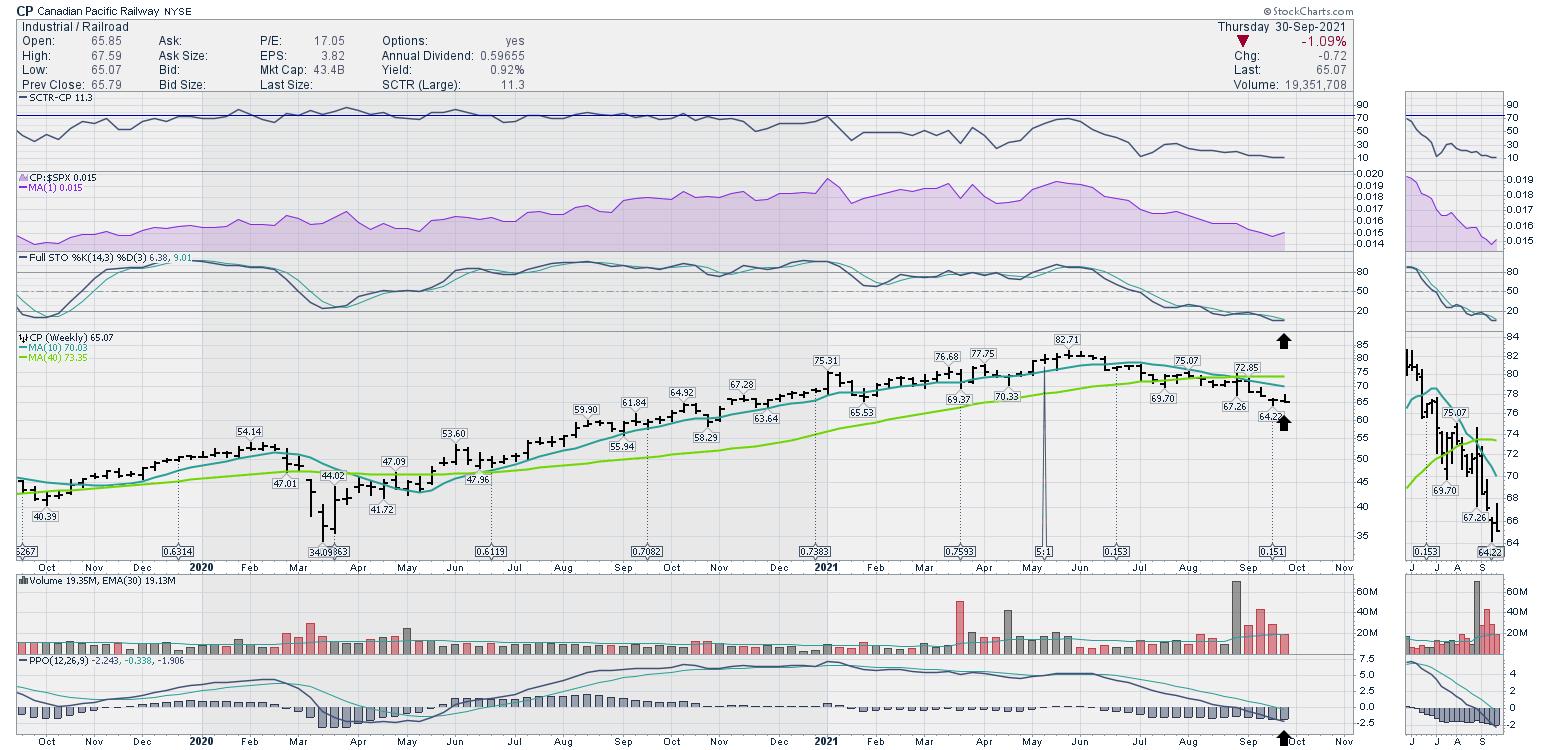
Task: Select the Industrial / Railroad sector label
Action: pyautogui.click(x=75, y=27)
